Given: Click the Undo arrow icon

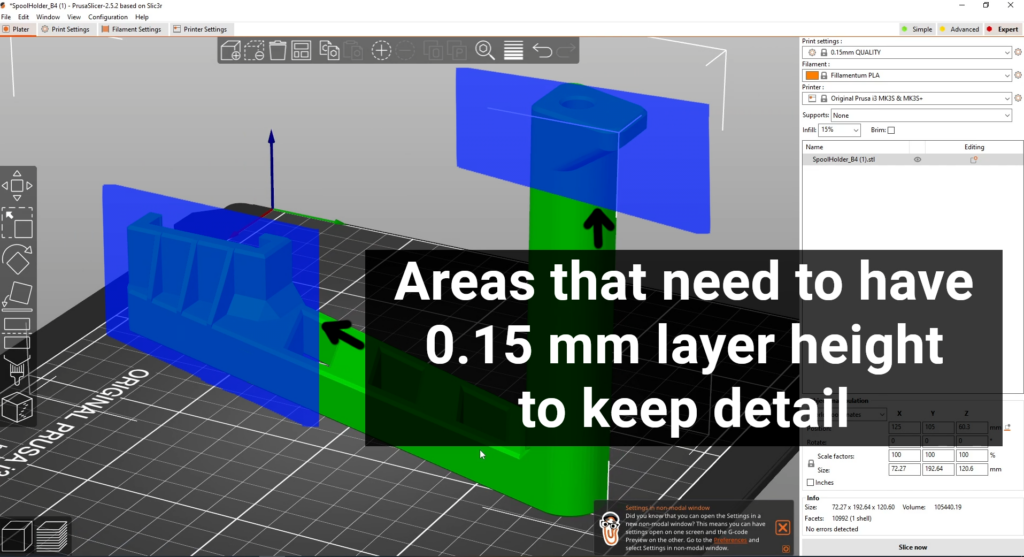Looking at the screenshot, I should (542, 50).
